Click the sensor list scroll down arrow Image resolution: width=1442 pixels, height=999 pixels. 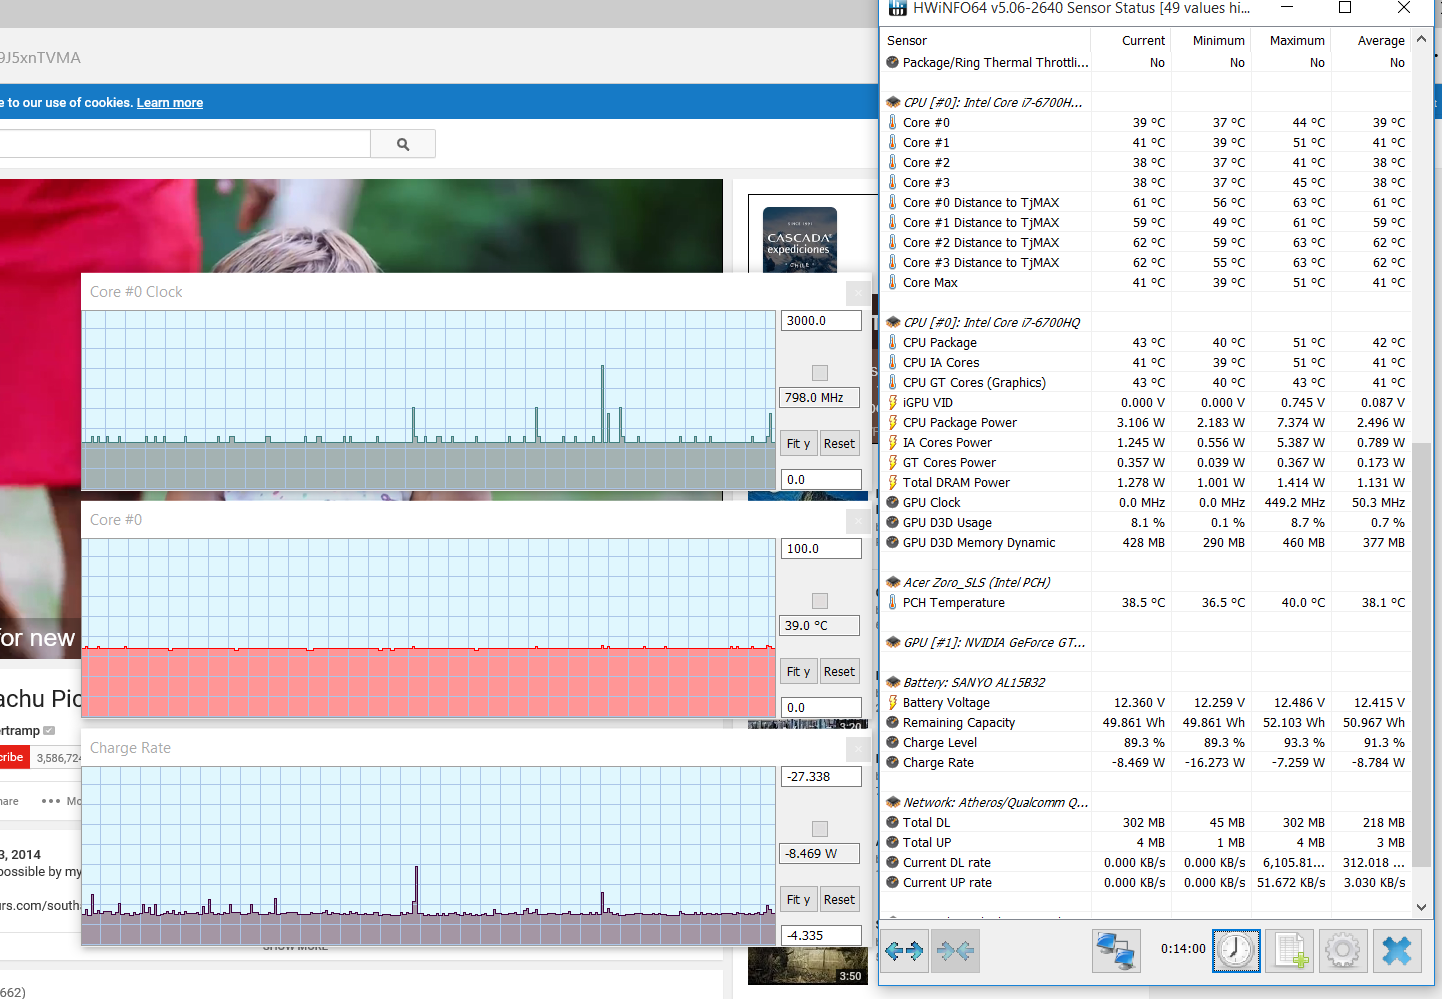[x=1421, y=907]
